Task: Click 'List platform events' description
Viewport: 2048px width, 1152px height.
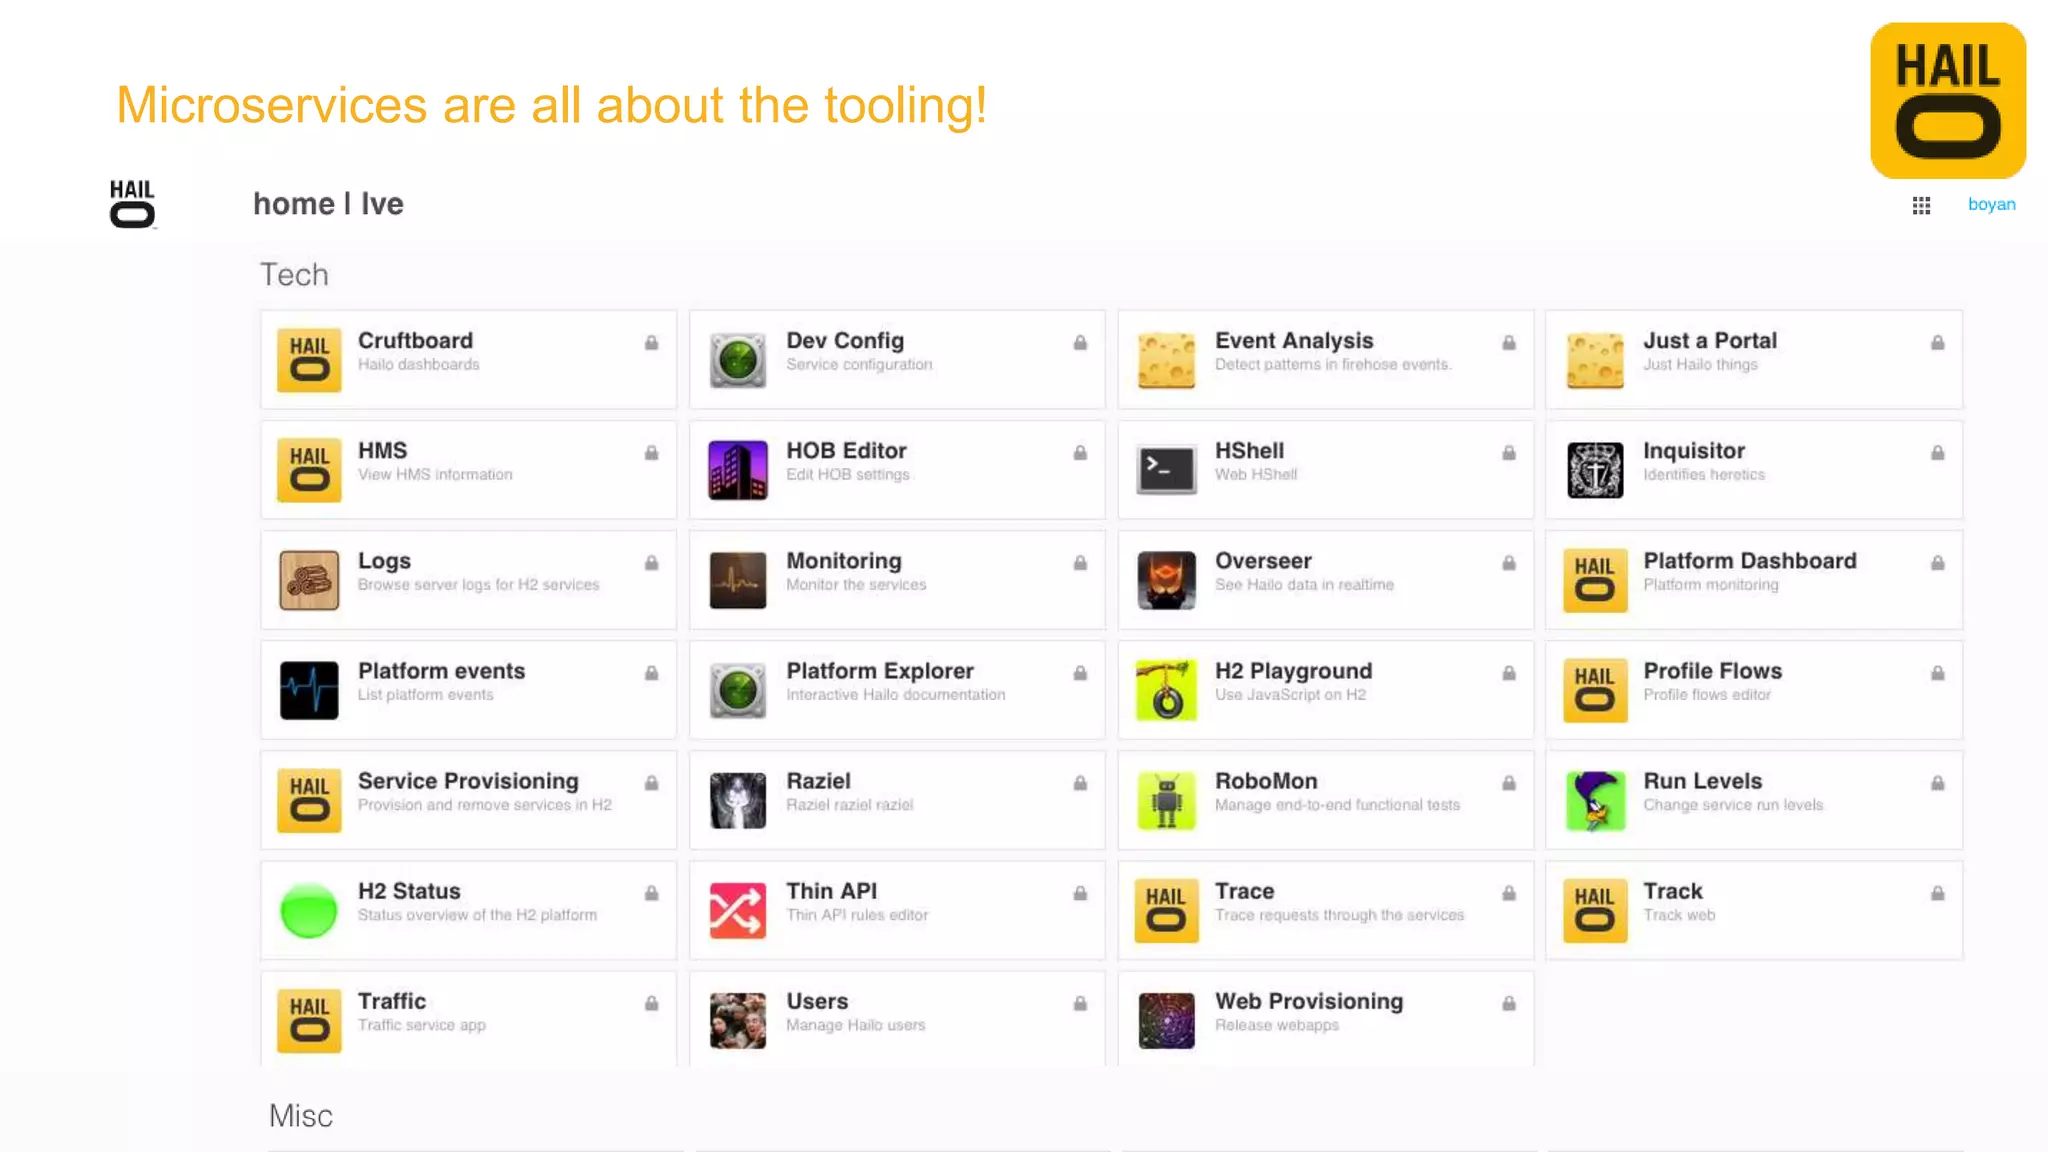Action: pyautogui.click(x=425, y=695)
